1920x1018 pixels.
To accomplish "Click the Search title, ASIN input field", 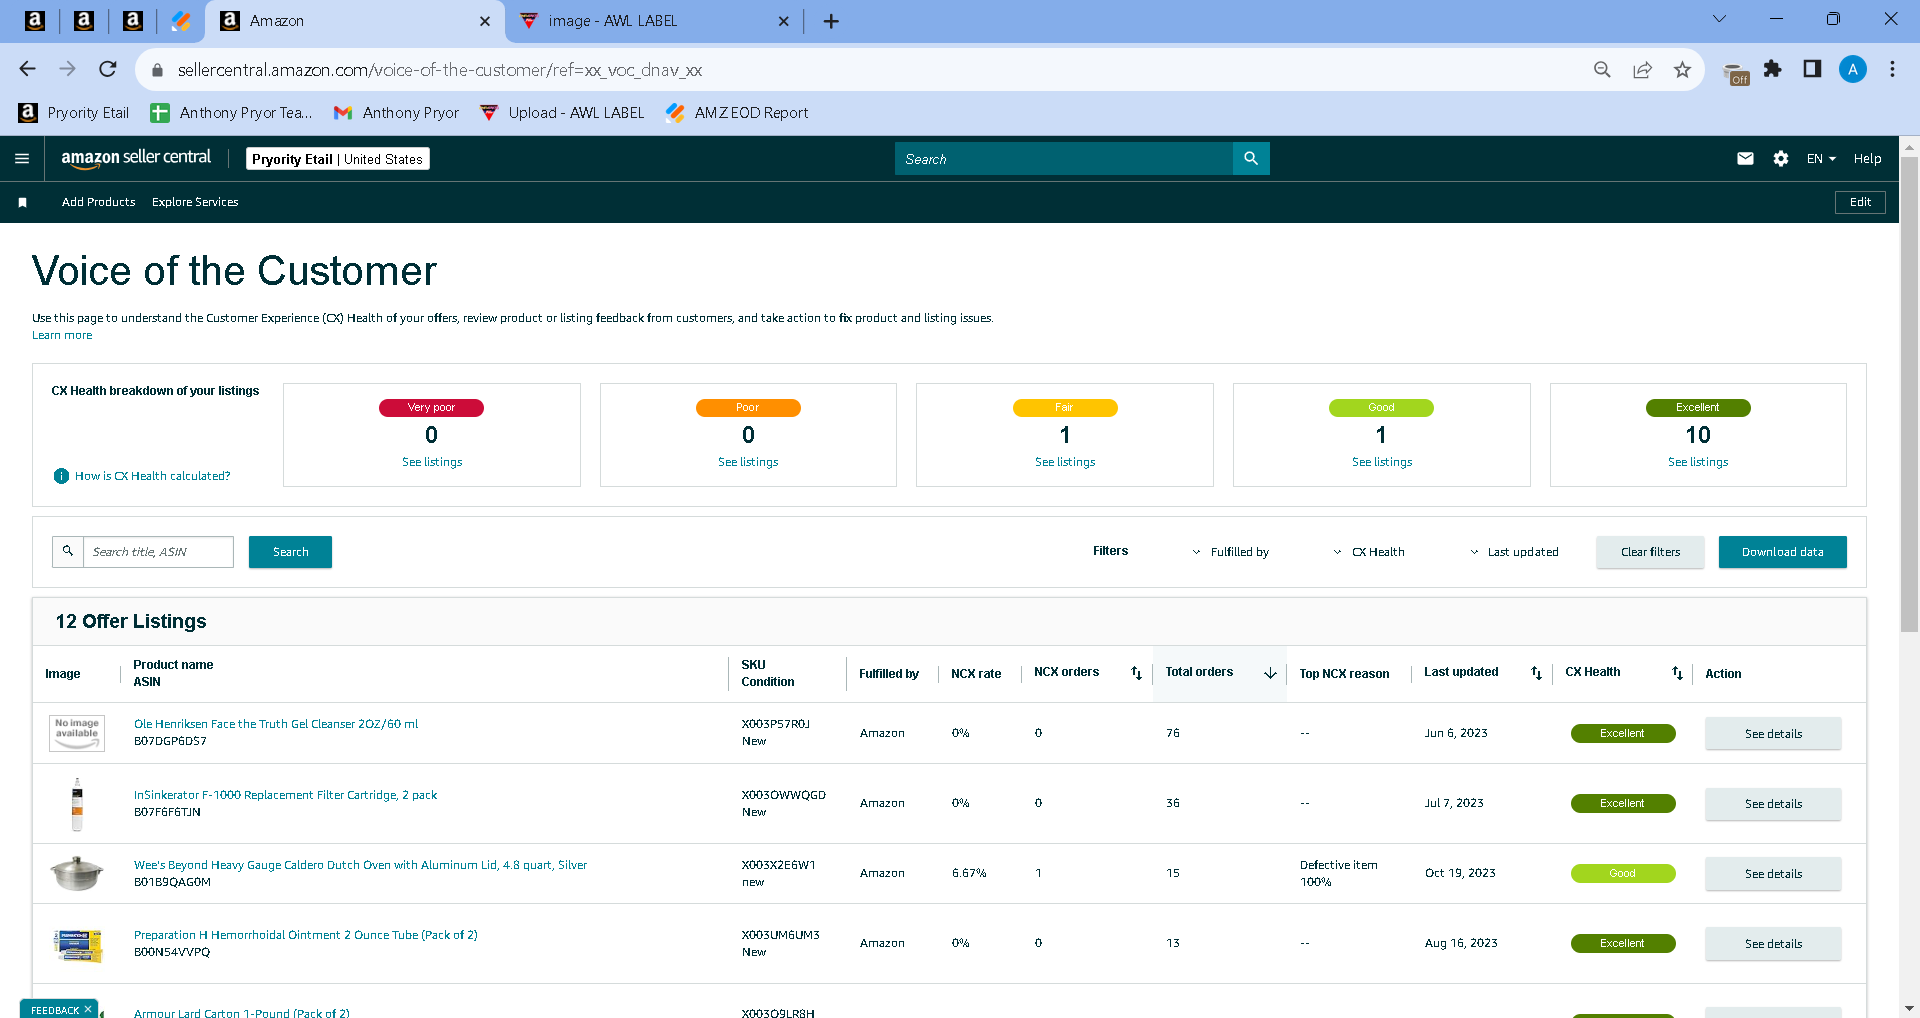I will click(x=158, y=552).
